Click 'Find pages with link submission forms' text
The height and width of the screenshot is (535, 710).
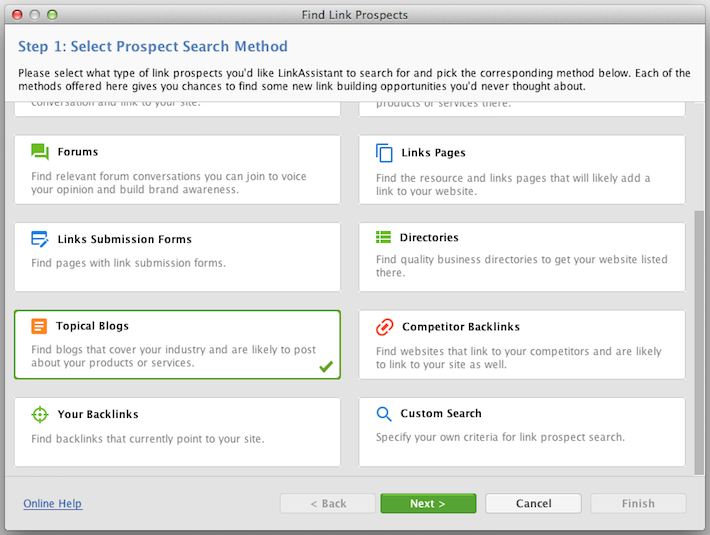pos(129,263)
